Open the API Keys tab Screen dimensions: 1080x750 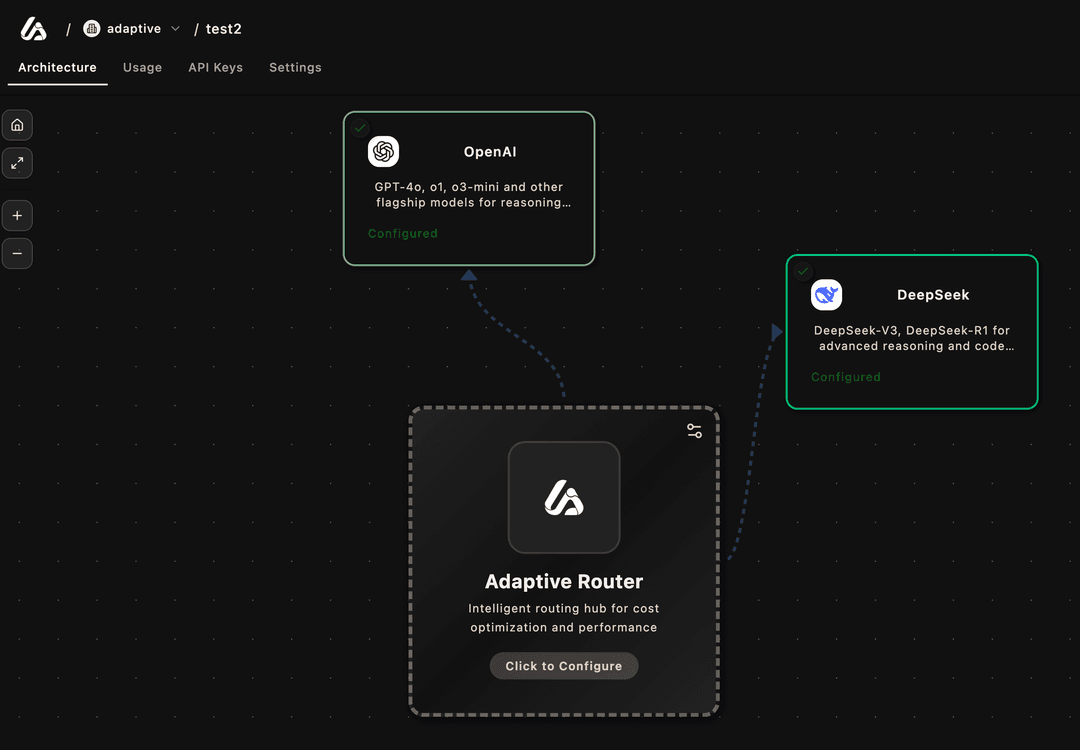(215, 67)
